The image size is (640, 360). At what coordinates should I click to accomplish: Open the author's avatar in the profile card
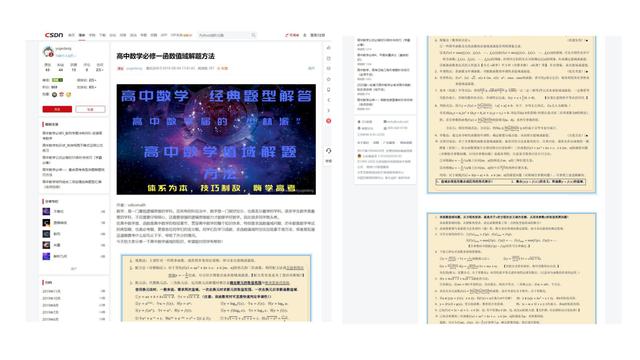pyautogui.click(x=48, y=51)
